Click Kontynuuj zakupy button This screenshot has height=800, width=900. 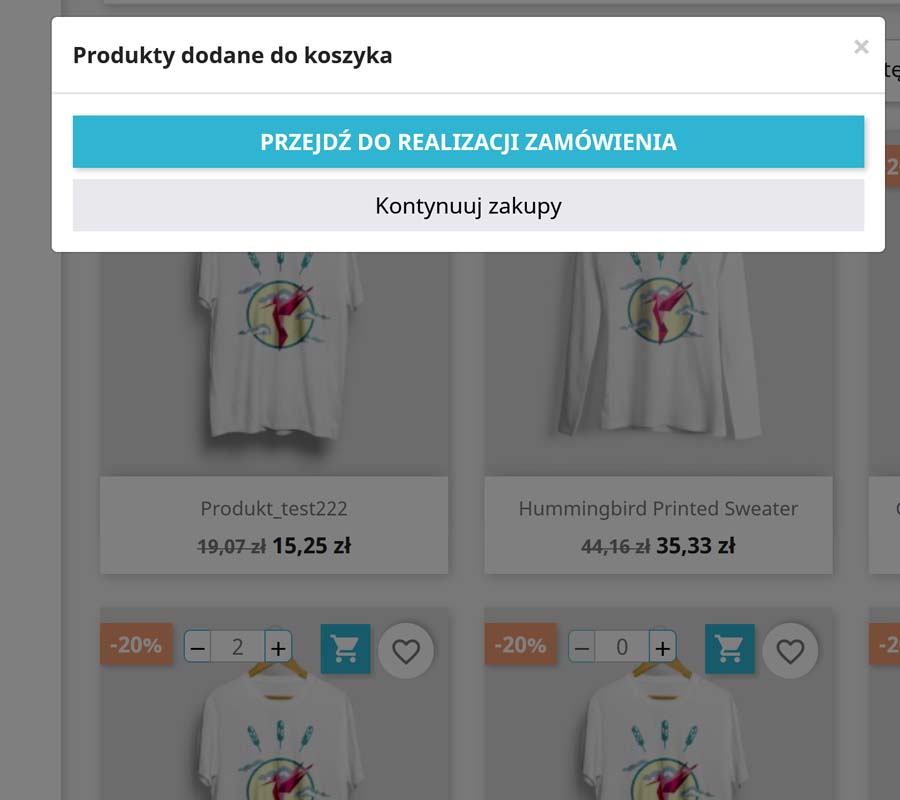point(468,205)
